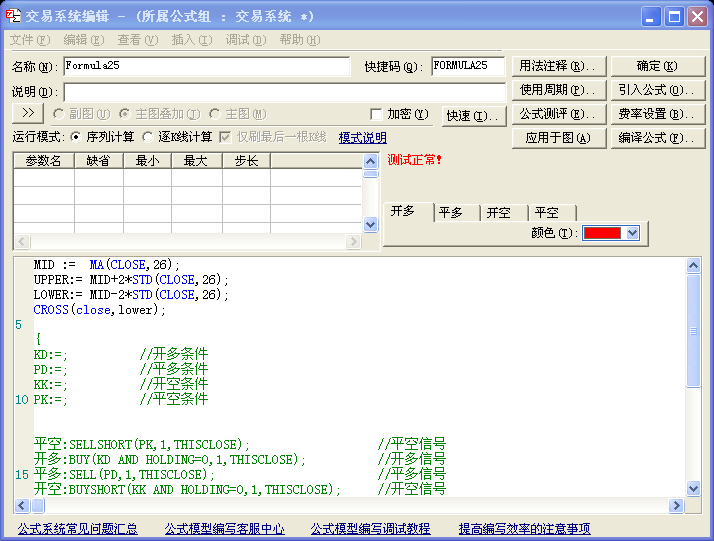This screenshot has width=714, height=541.
Task: Select 序列计算 run mode
Action: pyautogui.click(x=76, y=137)
